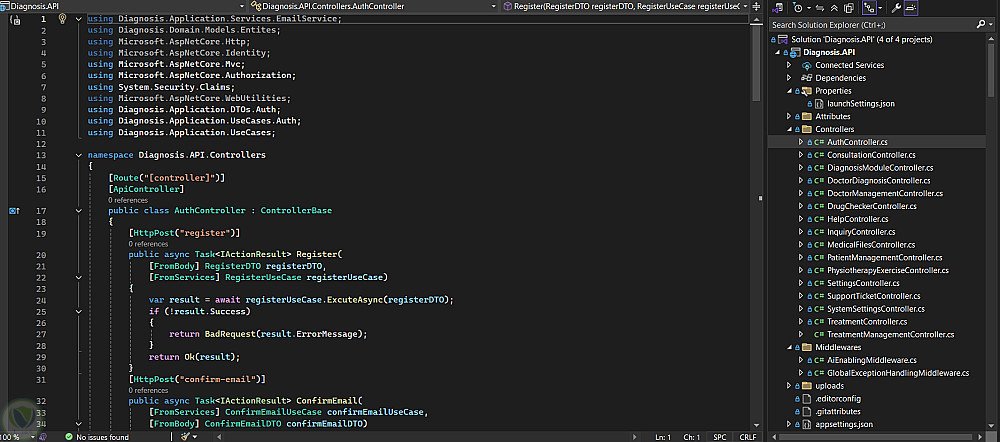Screen dimensions: 1000x442
Task: Click the lock icon beside line 1
Action: pos(16,20)
